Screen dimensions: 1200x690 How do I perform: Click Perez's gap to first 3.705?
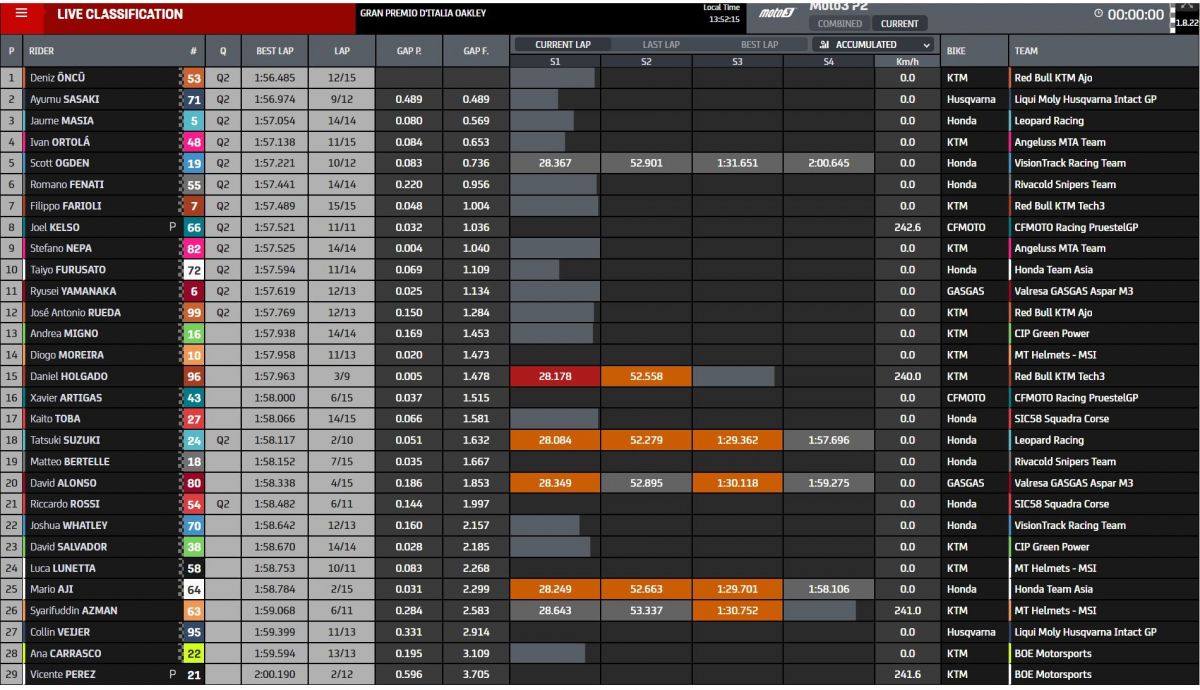pyautogui.click(x=476, y=674)
